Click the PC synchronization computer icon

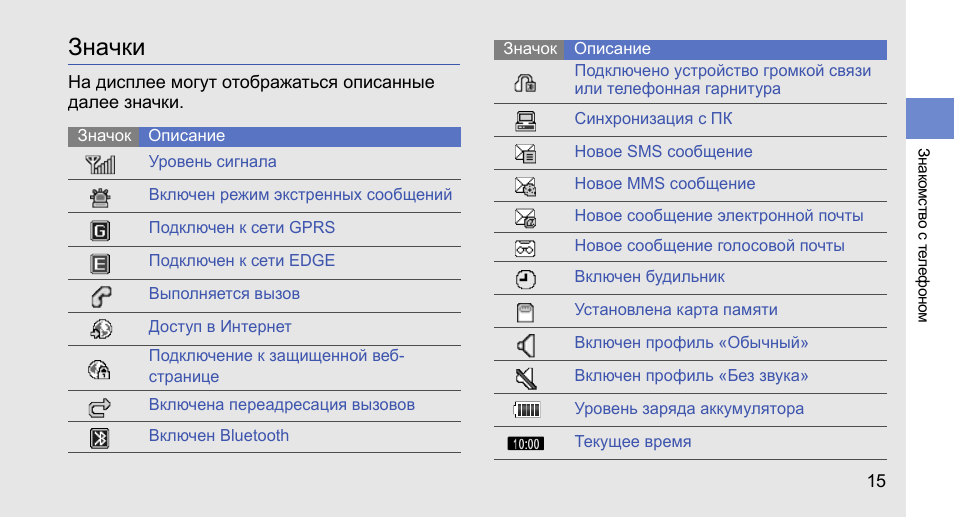point(525,121)
